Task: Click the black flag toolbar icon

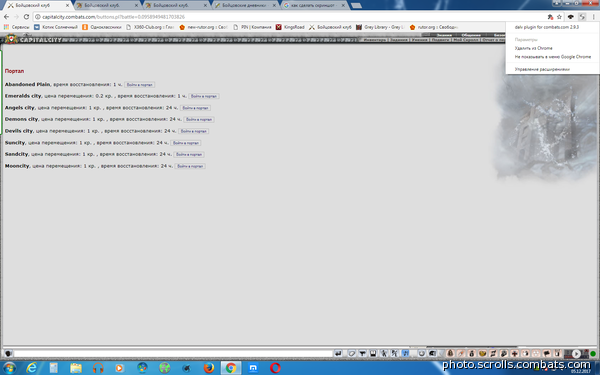Action: [x=546, y=354]
